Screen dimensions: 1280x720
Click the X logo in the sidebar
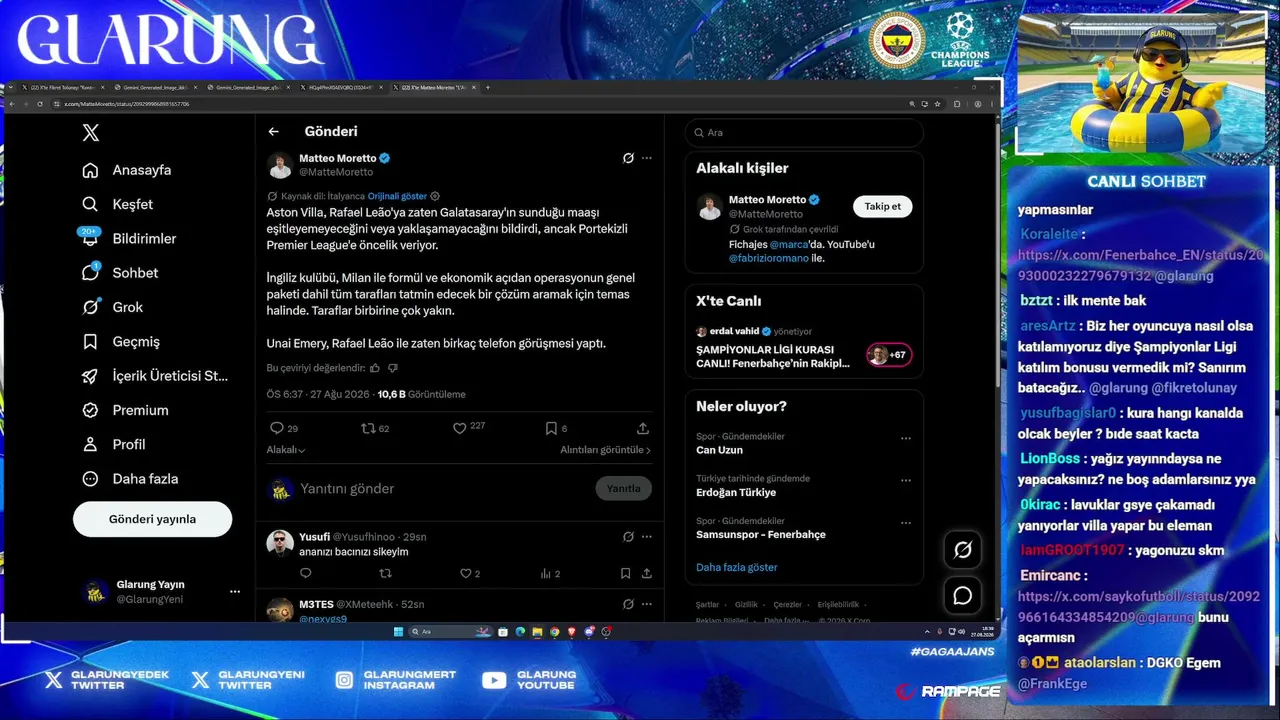pos(90,133)
